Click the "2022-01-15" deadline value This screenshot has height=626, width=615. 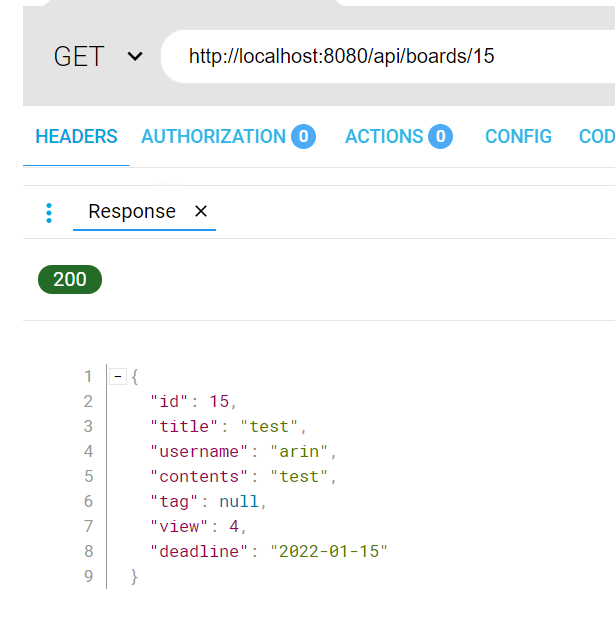click(x=329, y=552)
